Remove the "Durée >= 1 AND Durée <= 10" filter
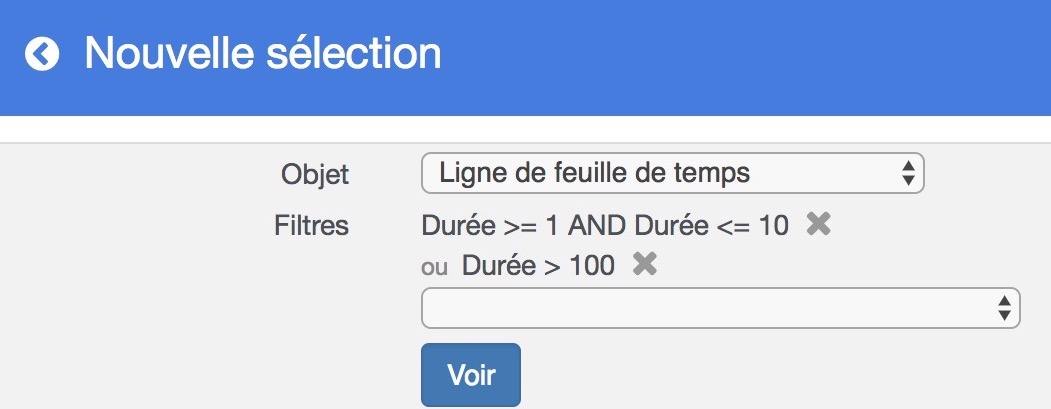The height and width of the screenshot is (409, 1051). point(818,225)
